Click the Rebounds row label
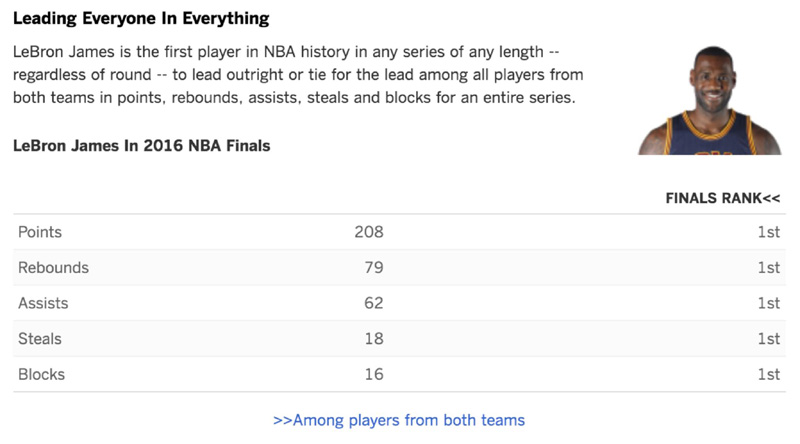The image size is (800, 444). [53, 268]
